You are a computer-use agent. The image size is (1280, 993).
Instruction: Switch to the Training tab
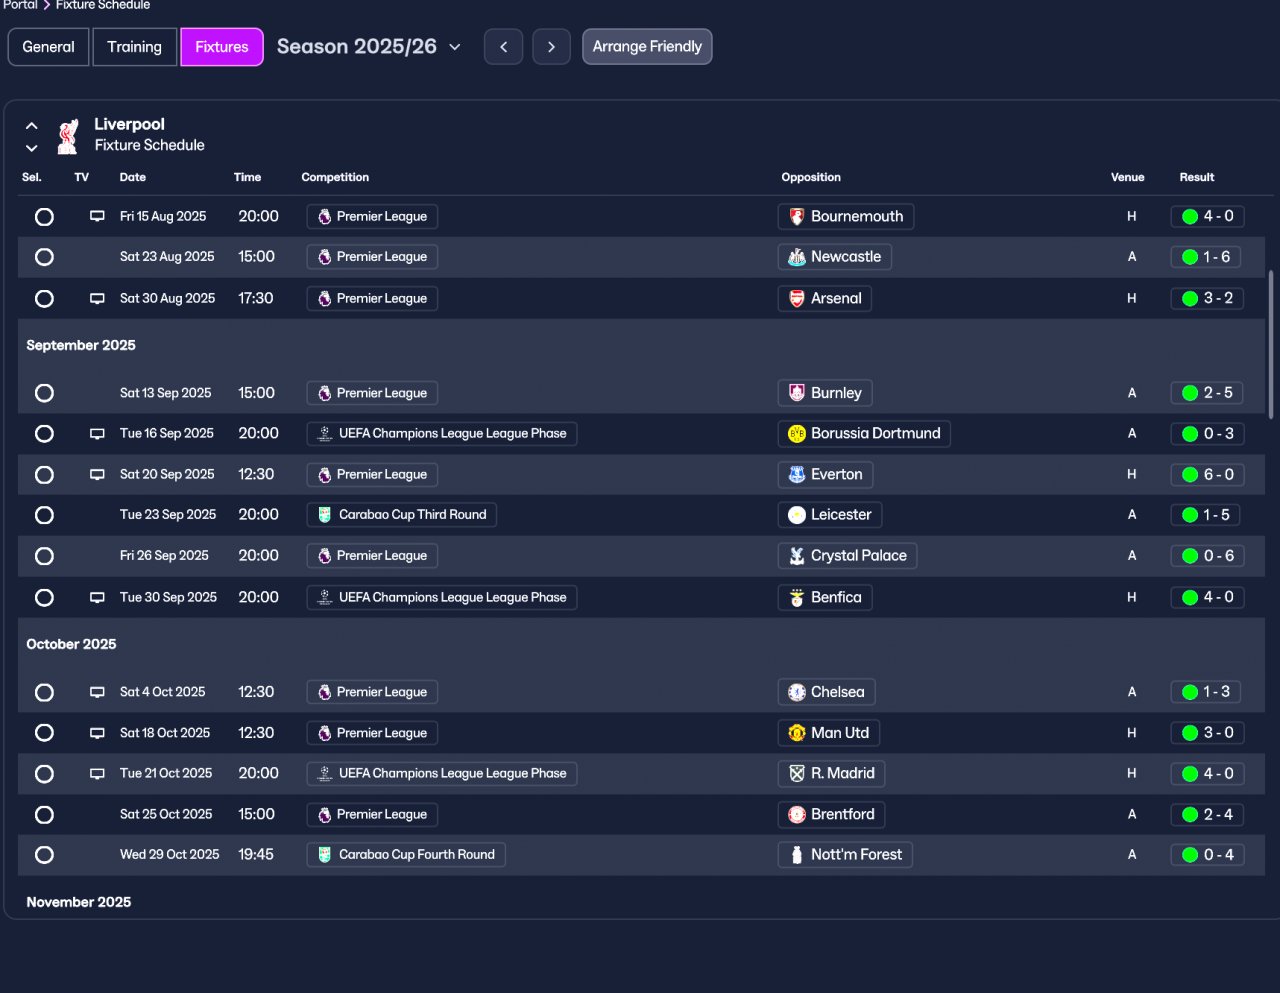coord(134,47)
